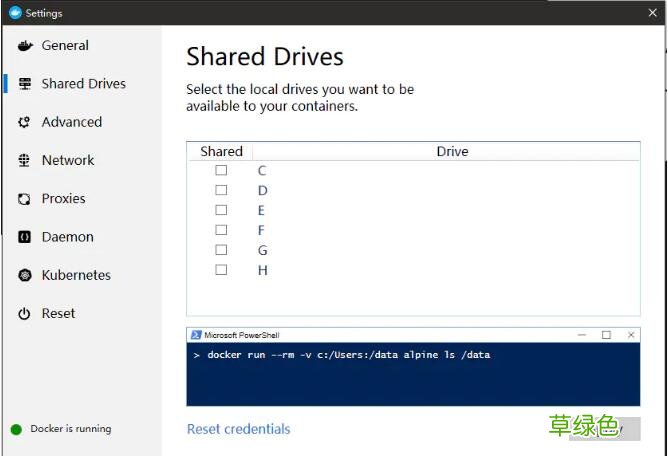Click the drive letter D label
Screen dimensions: 668x459
pos(262,191)
